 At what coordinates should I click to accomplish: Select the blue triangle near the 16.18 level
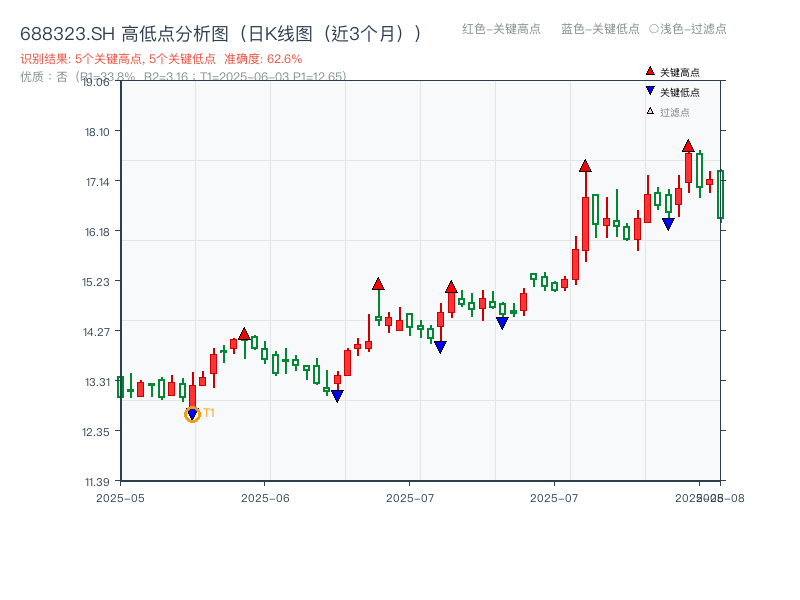[667, 223]
